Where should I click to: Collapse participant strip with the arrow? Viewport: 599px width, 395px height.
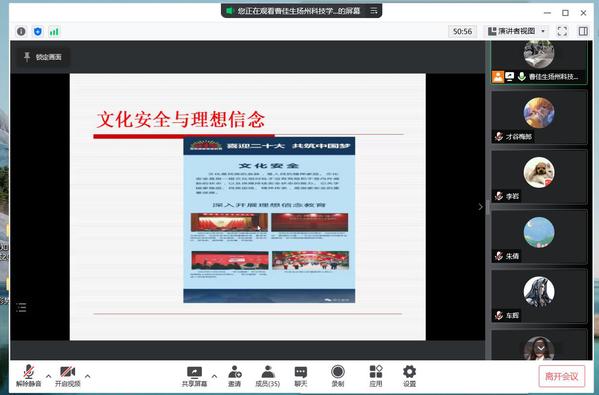[480, 207]
